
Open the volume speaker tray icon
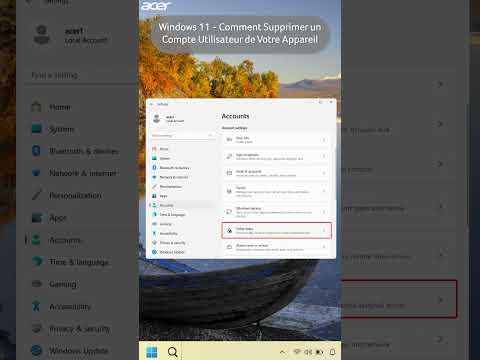point(308,352)
